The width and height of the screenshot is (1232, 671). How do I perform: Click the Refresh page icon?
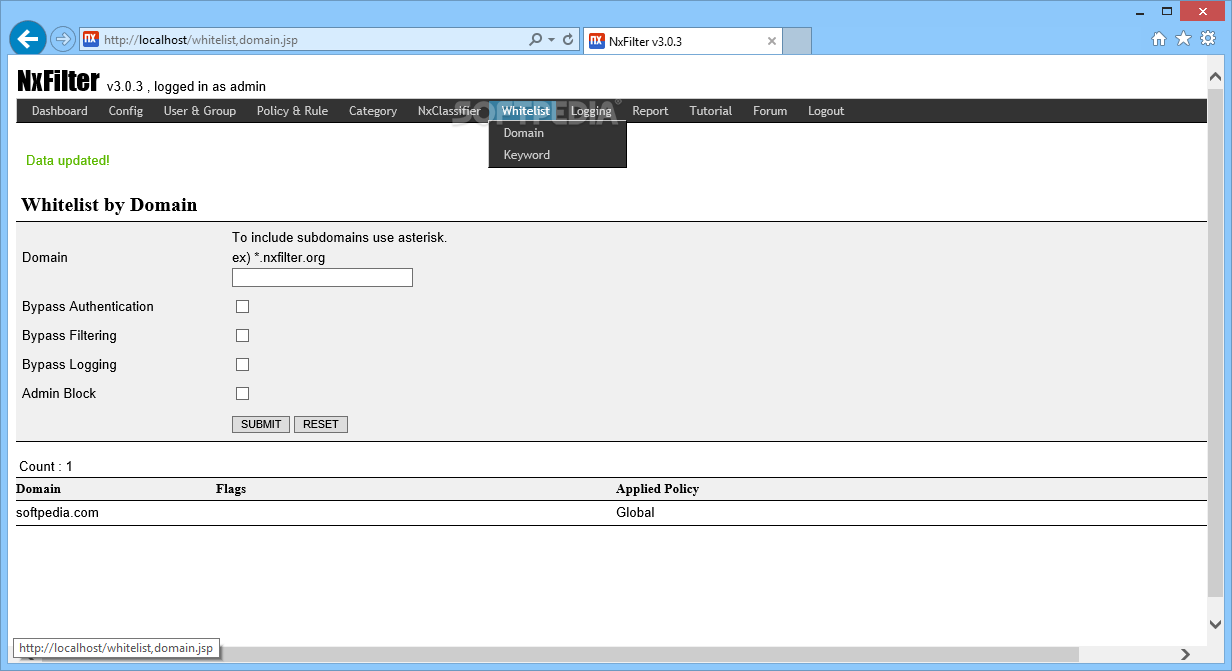click(x=568, y=40)
